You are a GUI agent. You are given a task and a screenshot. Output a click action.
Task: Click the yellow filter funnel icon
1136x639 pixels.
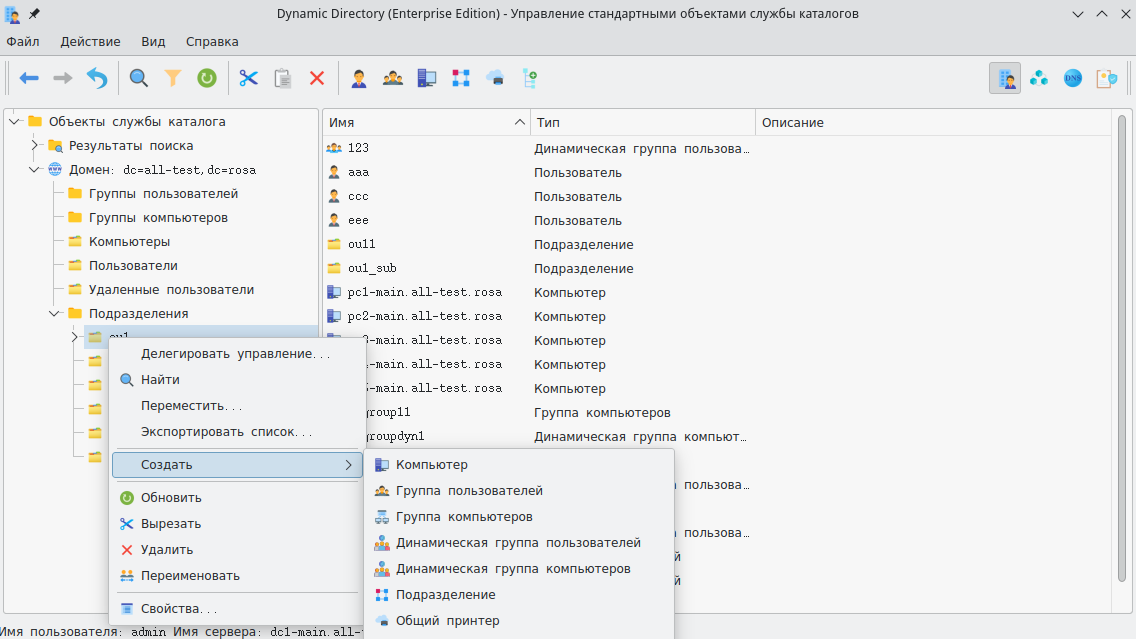173,78
